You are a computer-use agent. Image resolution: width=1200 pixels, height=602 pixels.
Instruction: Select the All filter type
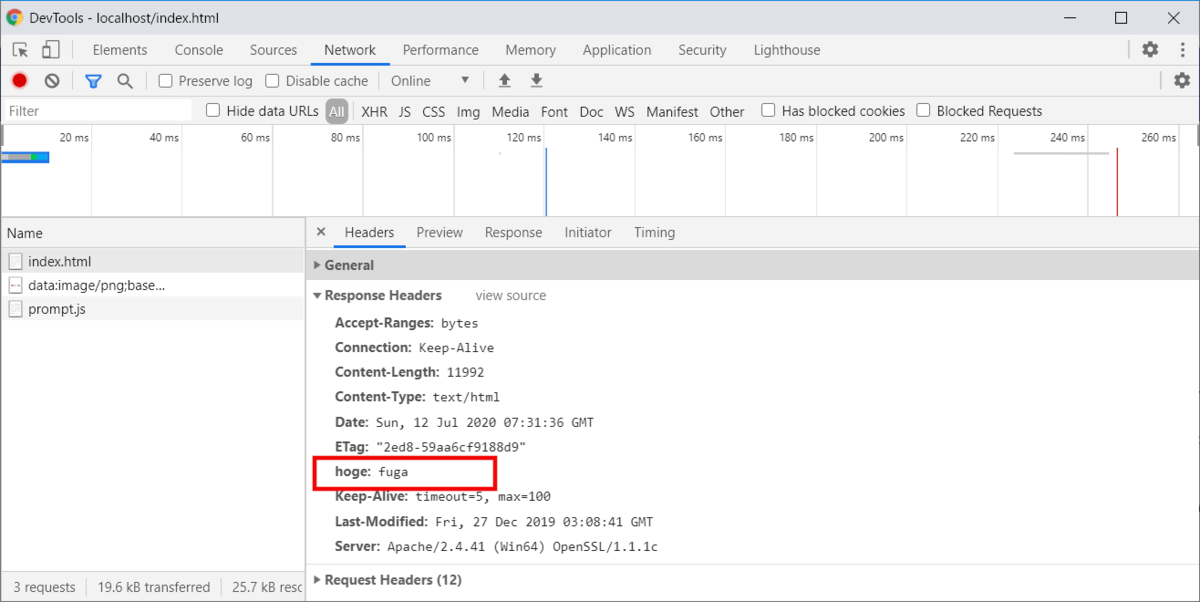coord(337,111)
